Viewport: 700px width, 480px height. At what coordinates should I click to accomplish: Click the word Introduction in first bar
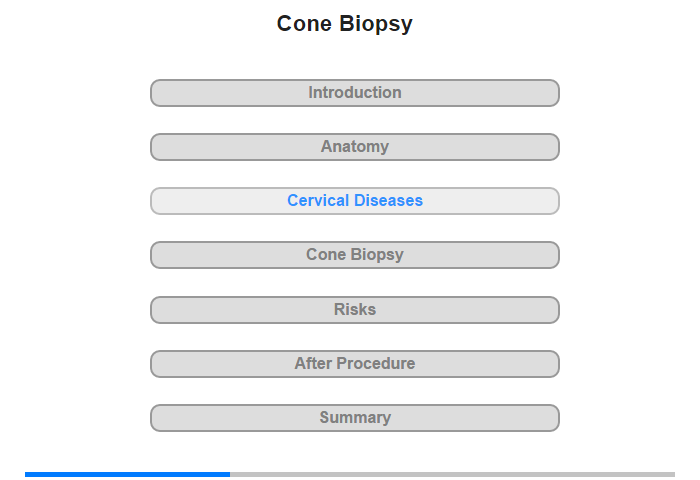click(354, 93)
